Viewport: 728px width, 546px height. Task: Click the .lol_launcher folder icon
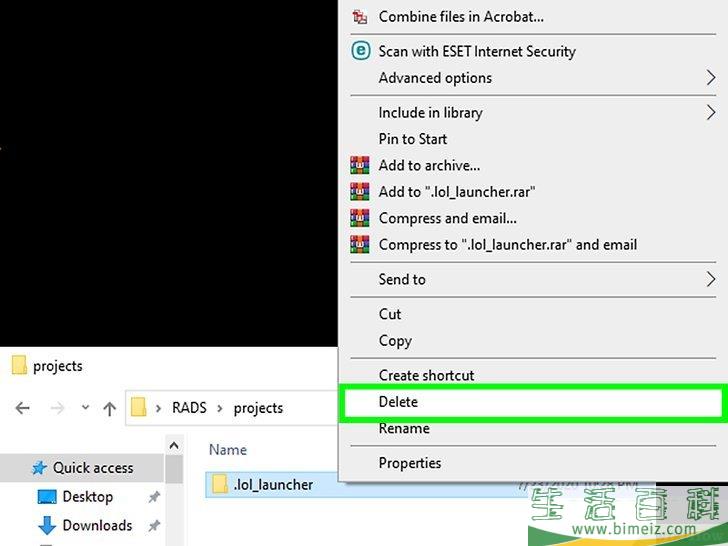(220, 484)
